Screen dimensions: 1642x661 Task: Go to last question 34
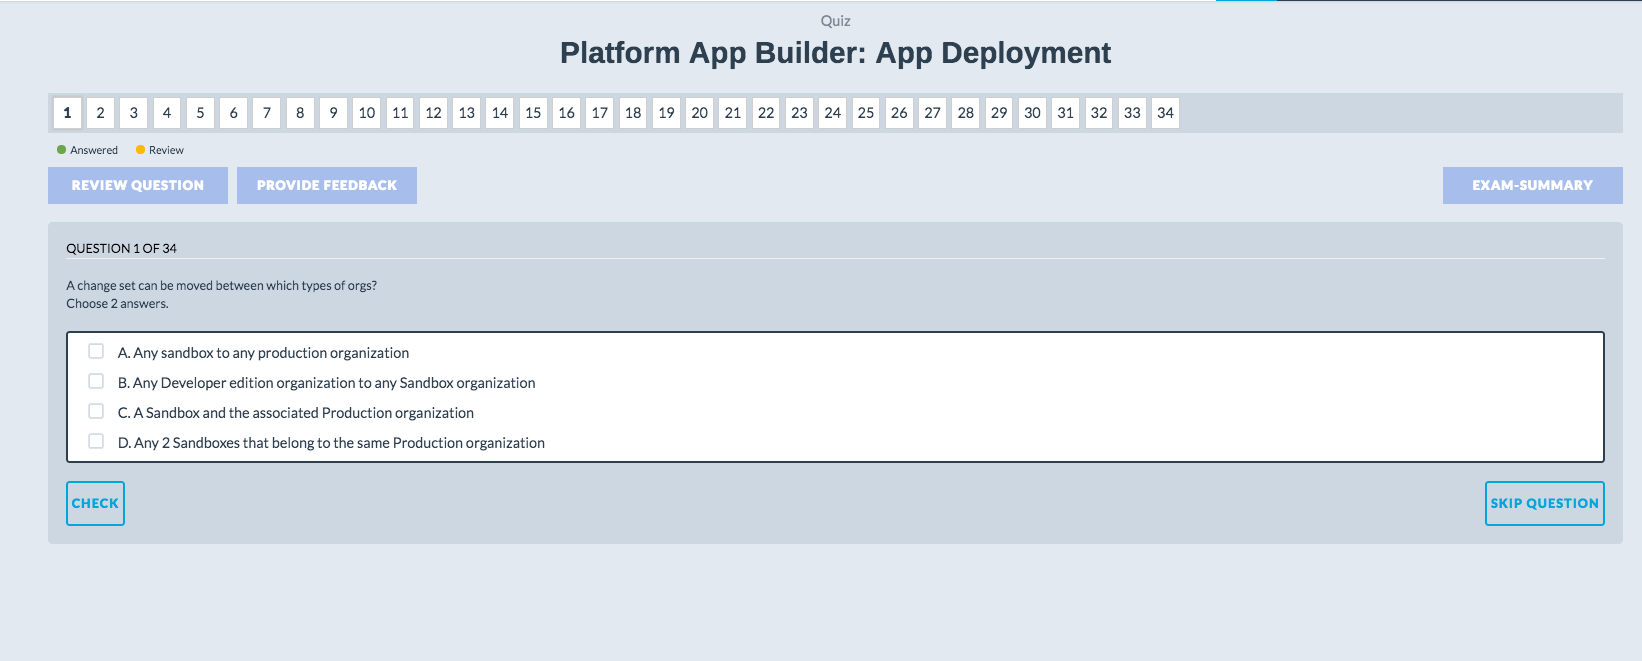1165,113
